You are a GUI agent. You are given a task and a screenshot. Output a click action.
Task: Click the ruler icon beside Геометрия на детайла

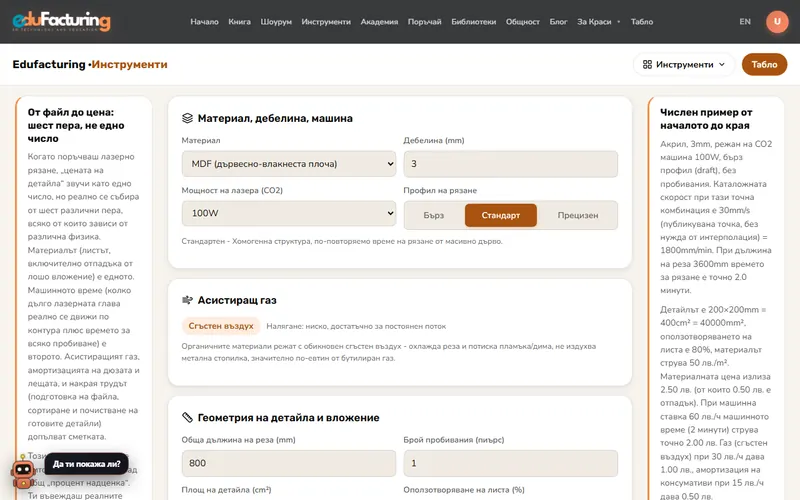click(187, 417)
